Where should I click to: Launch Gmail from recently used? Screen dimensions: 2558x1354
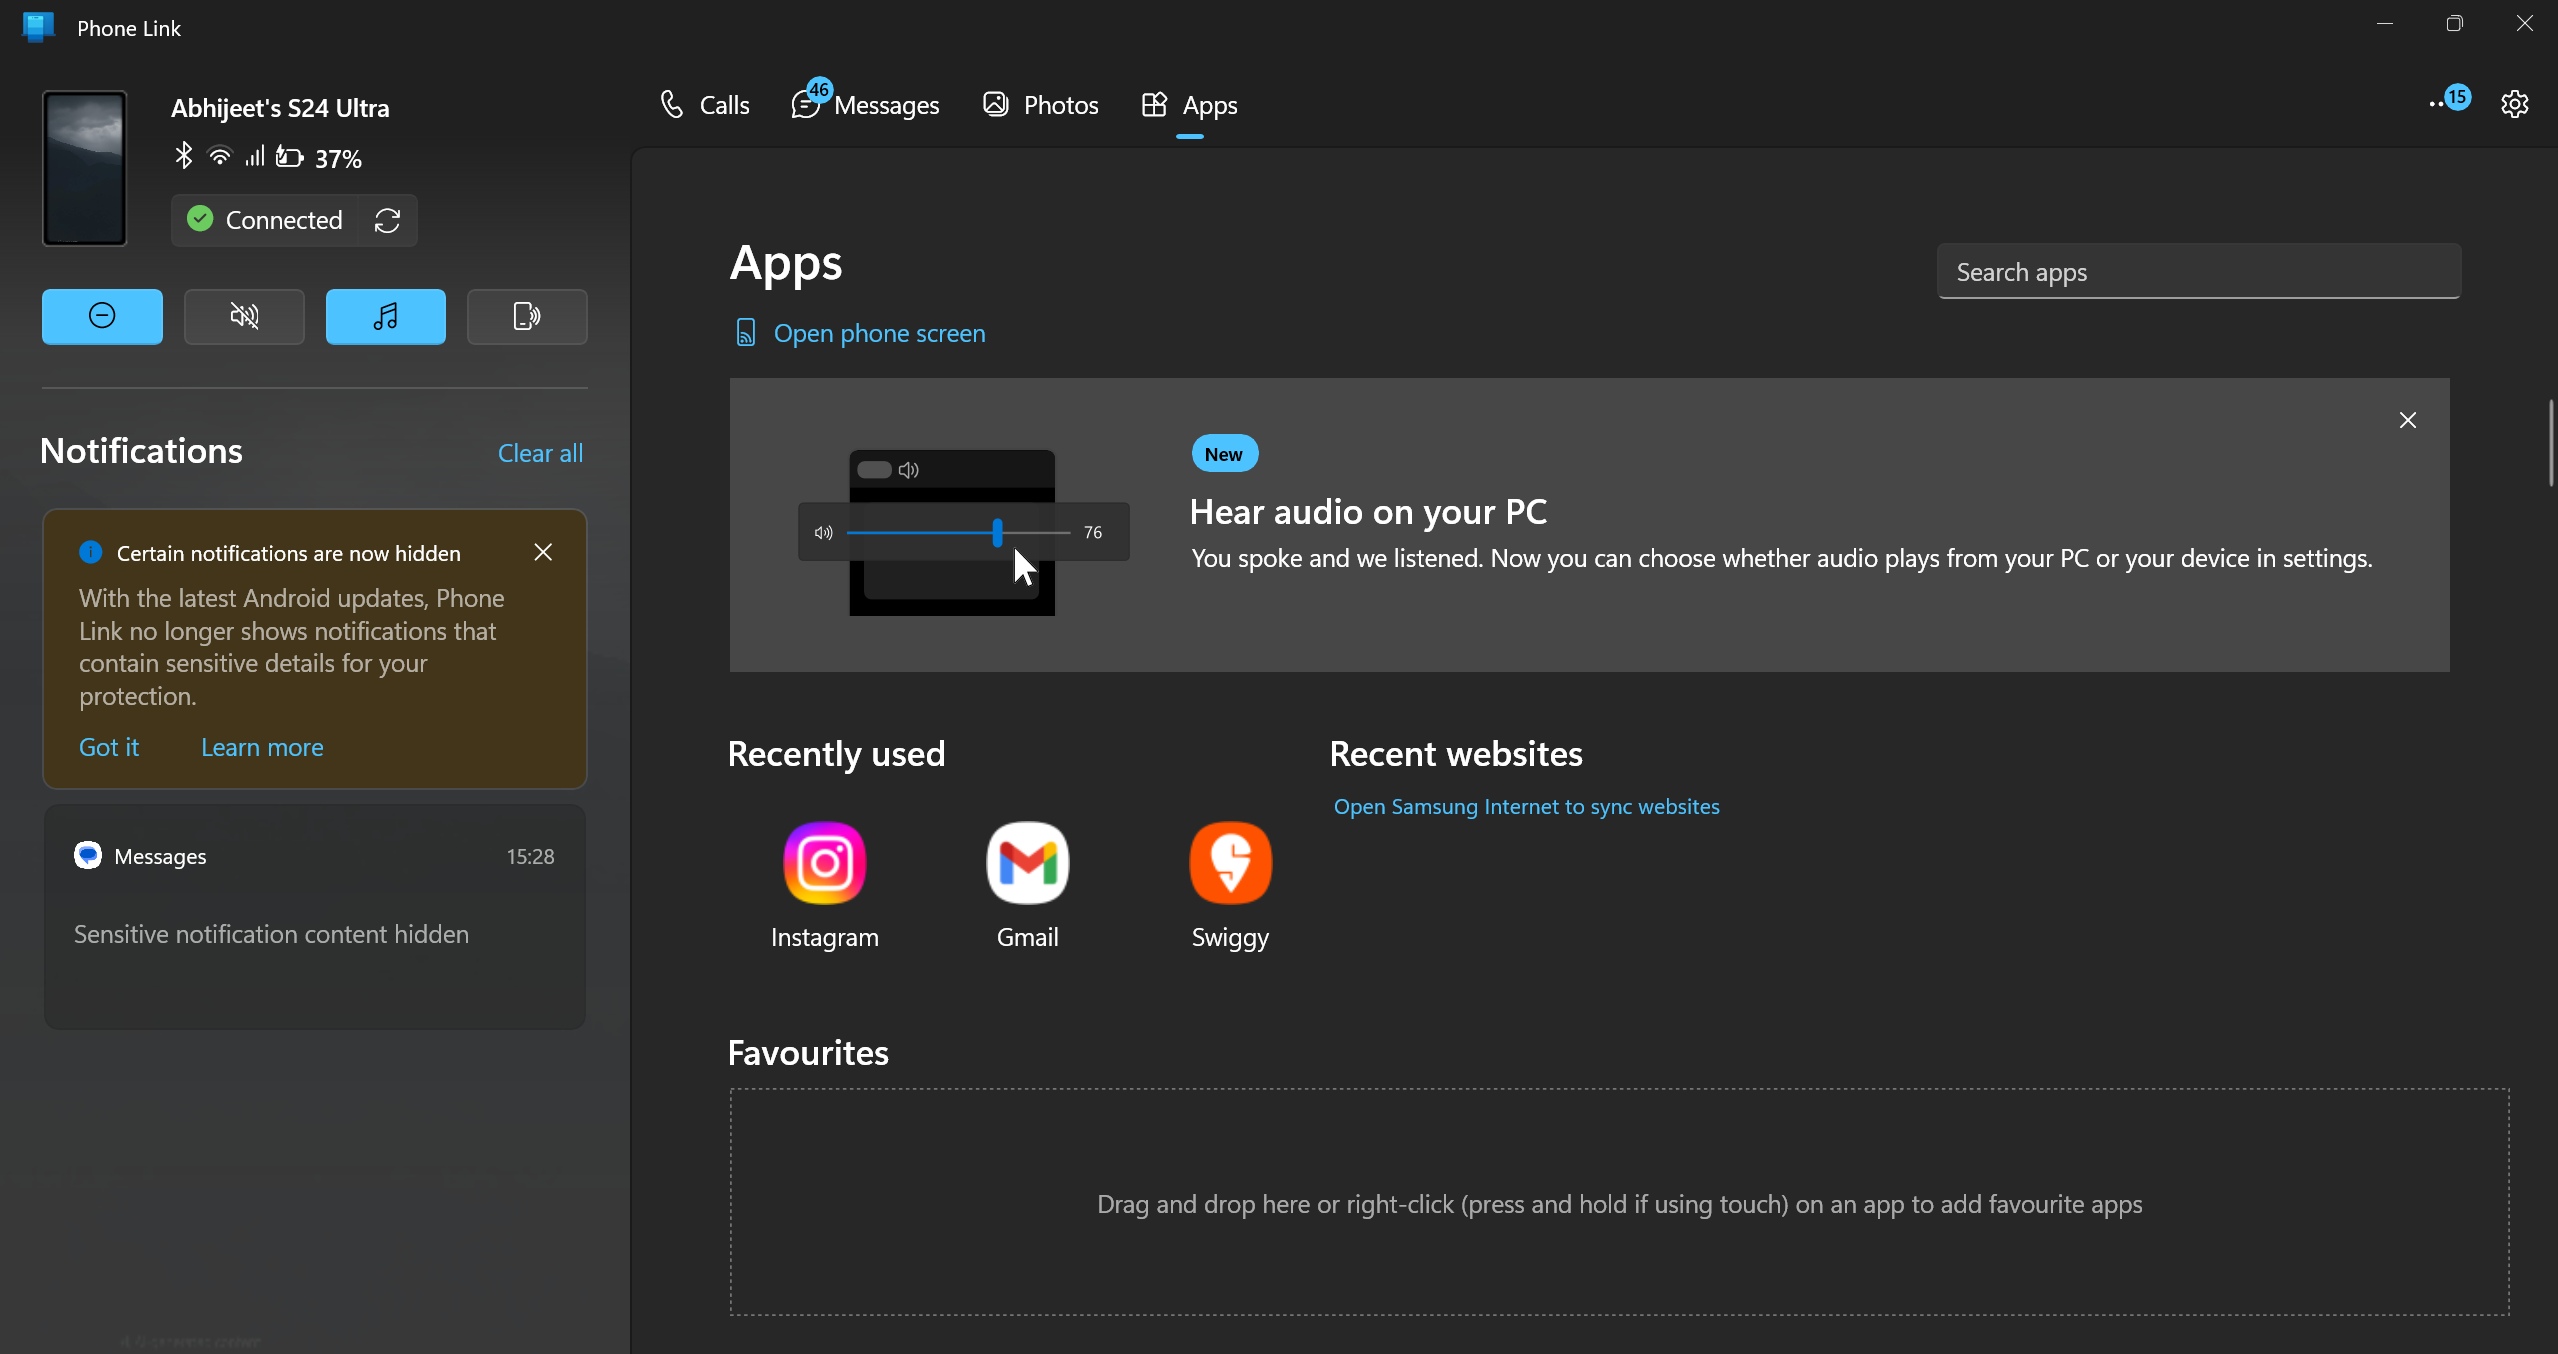[x=1027, y=863]
